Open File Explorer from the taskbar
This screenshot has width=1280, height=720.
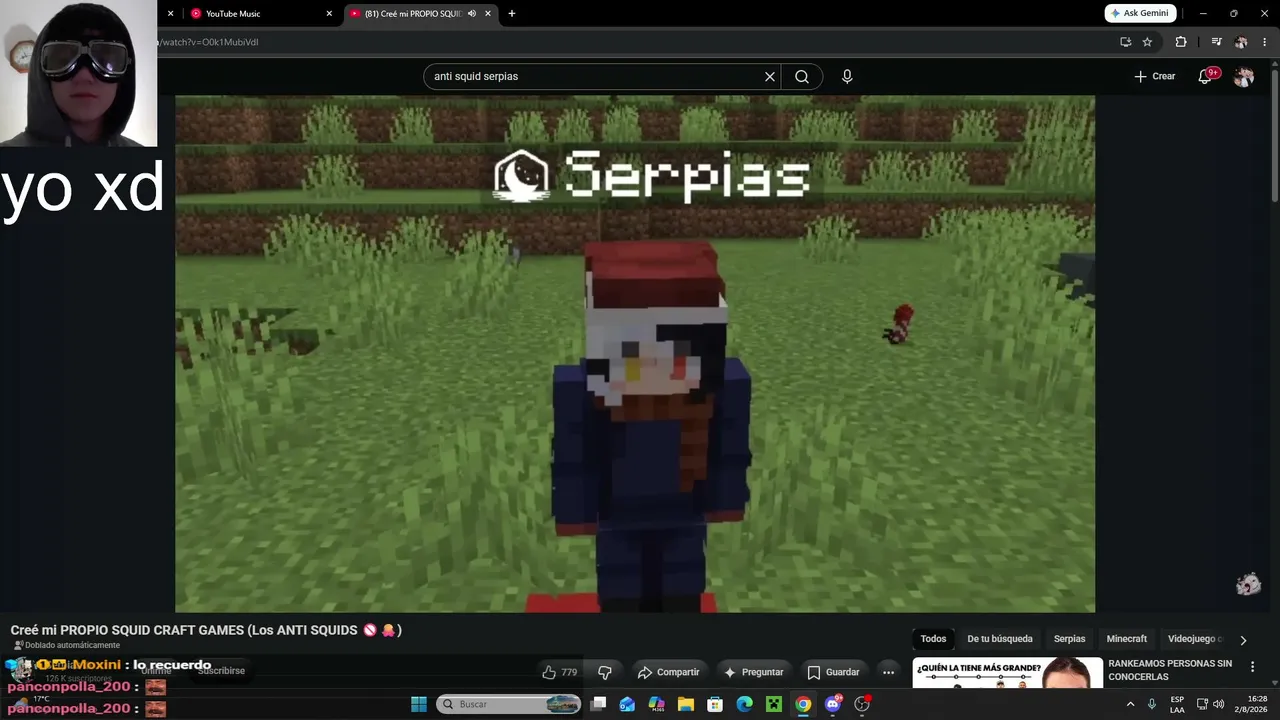coord(686,704)
